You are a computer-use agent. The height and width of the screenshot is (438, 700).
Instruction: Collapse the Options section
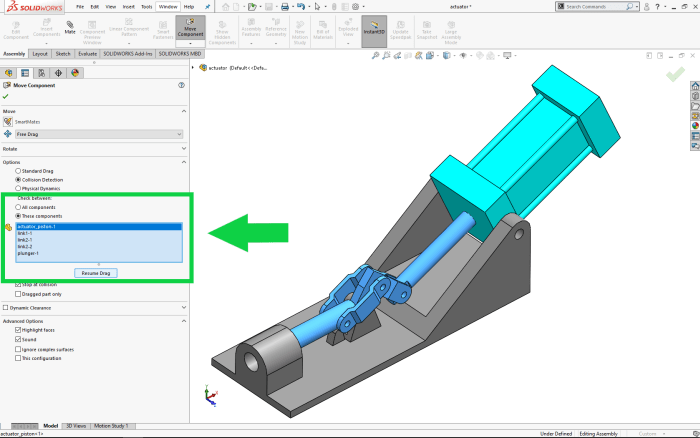coord(184,162)
